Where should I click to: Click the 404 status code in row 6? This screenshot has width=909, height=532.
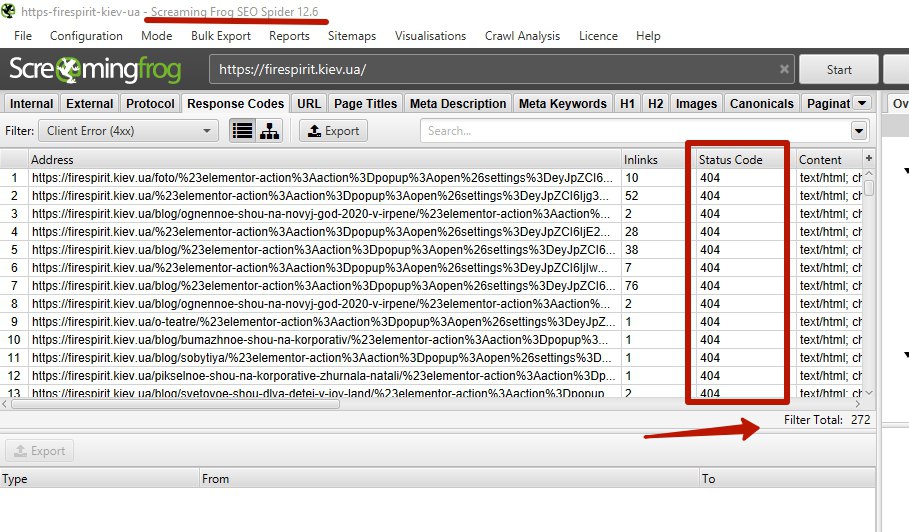point(710,268)
